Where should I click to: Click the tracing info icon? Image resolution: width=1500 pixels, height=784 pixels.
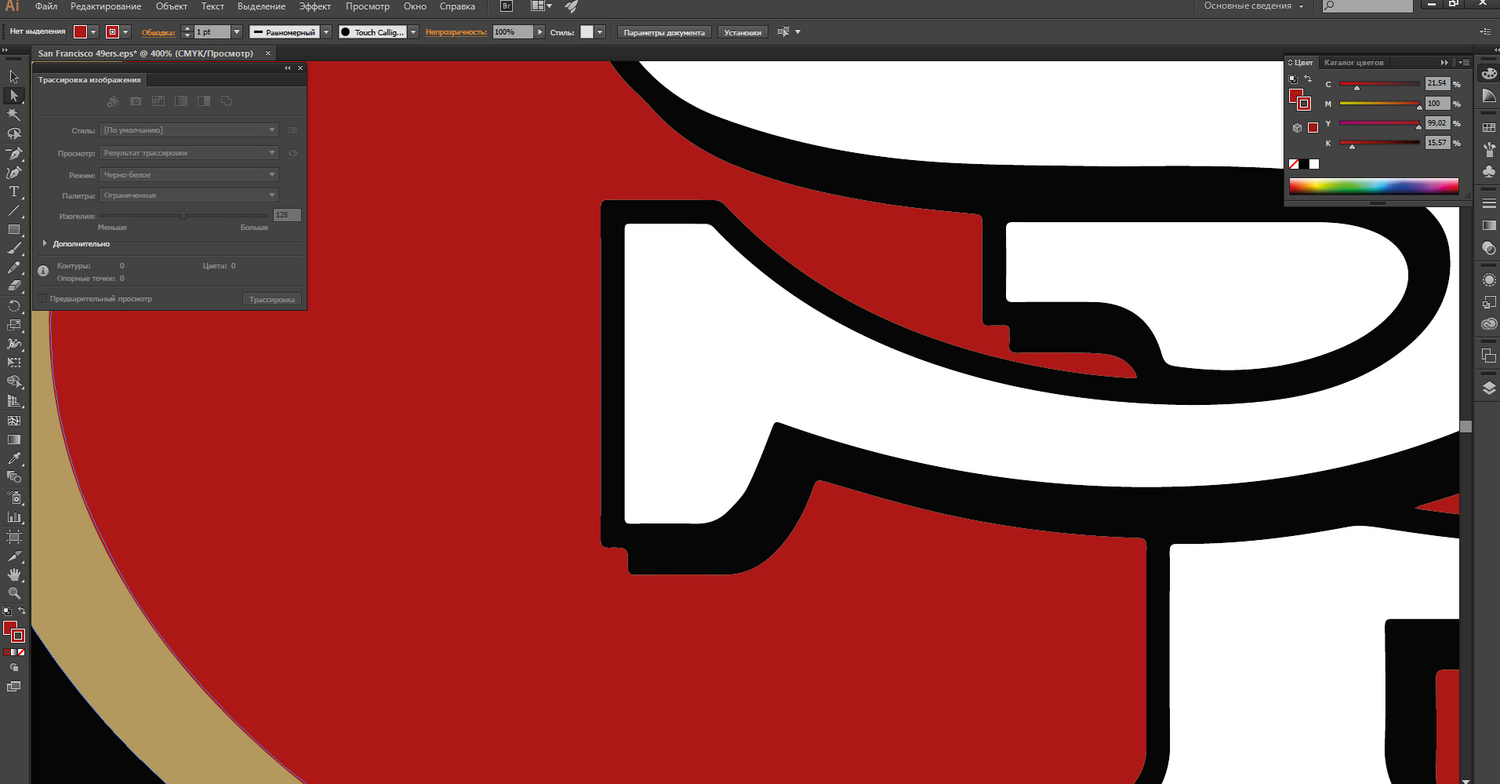[x=43, y=271]
